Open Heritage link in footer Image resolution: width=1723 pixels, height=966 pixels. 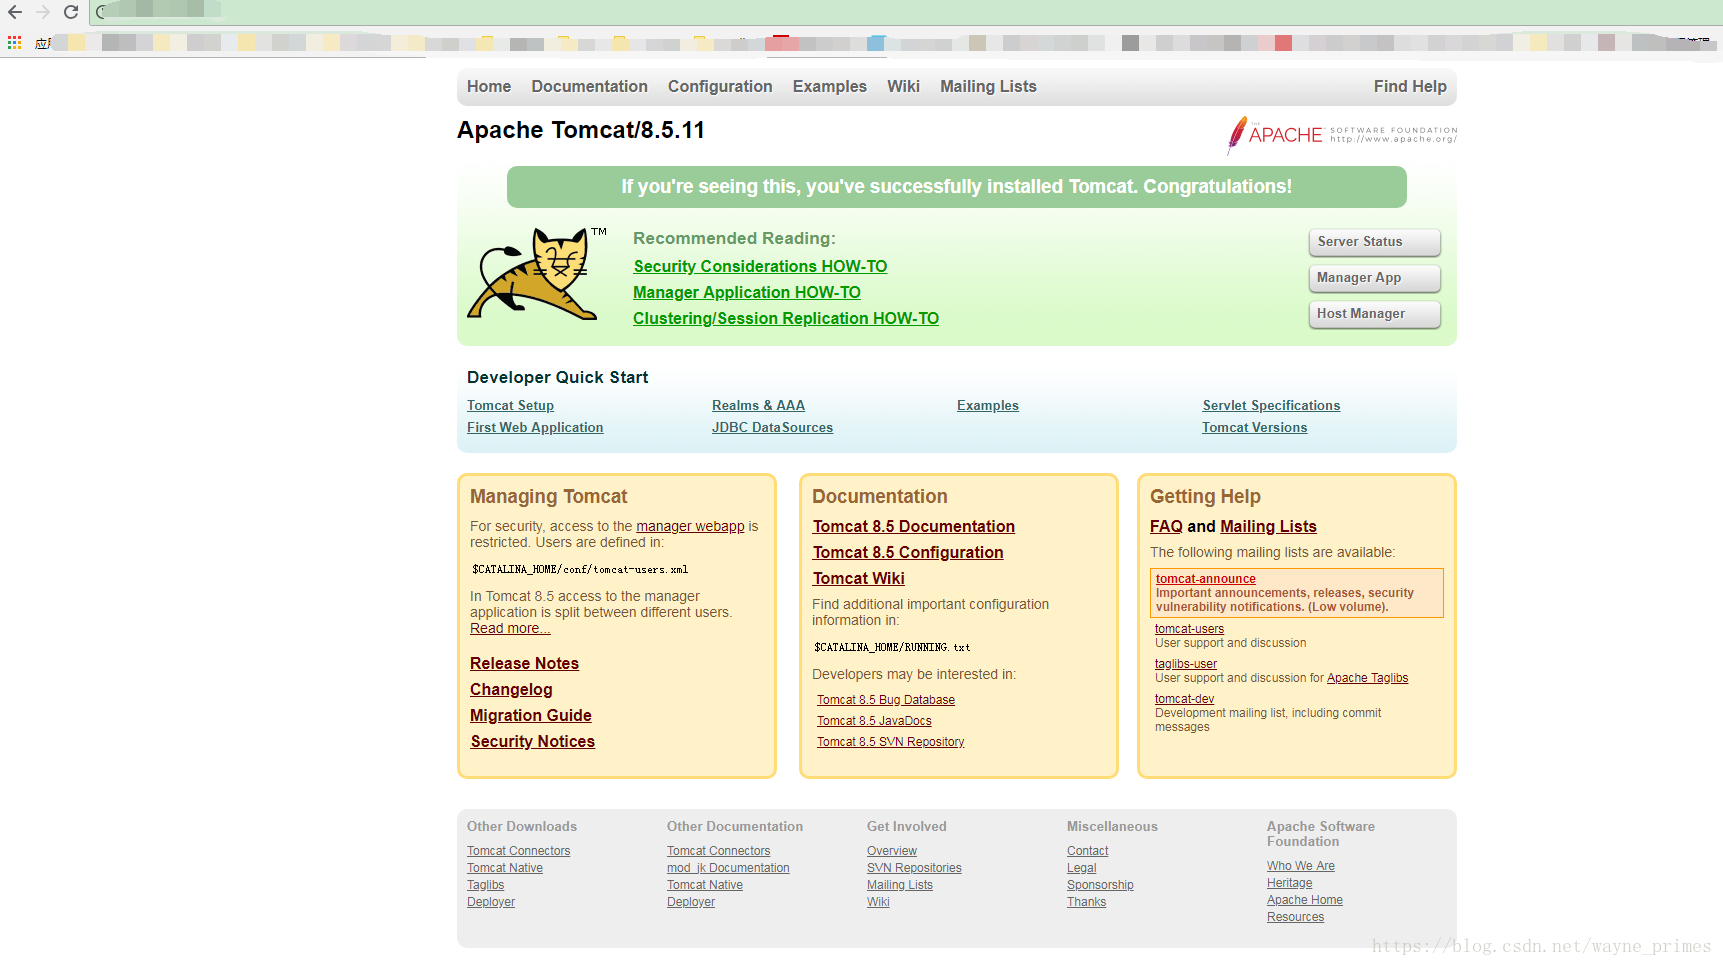[x=1289, y=883]
